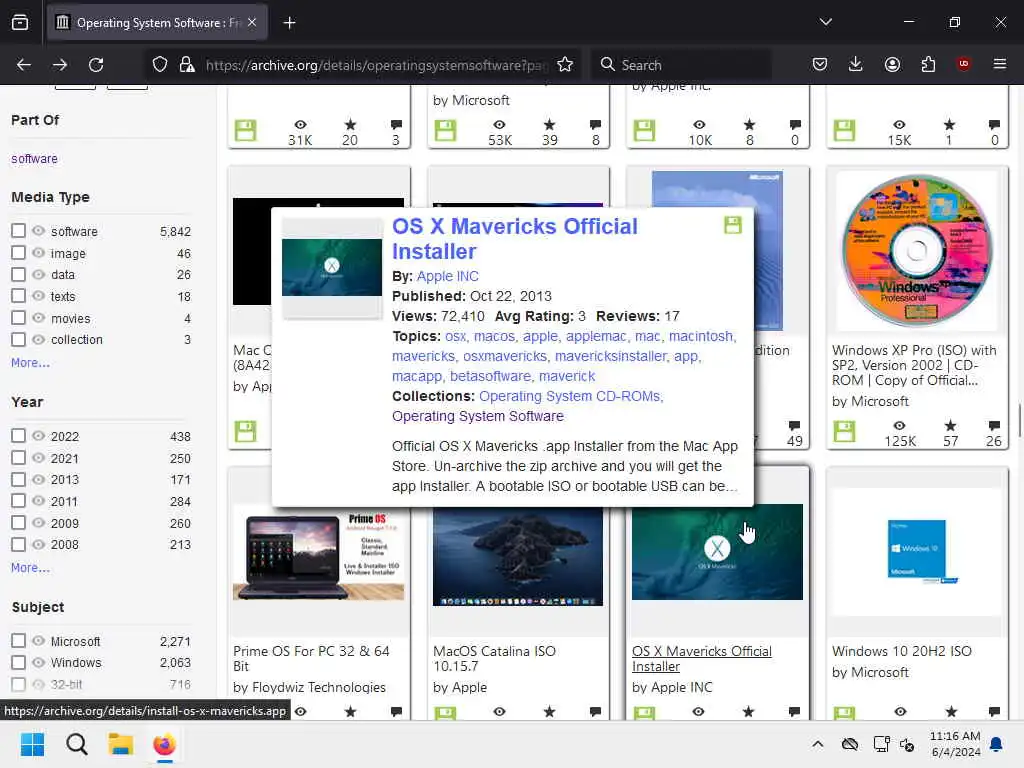Viewport: 1024px width, 768px height.
Task: Open the mavericksinstaller topic link
Action: 611,357
